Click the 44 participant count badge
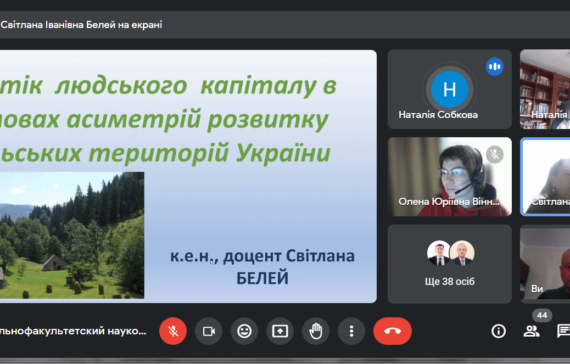Image resolution: width=570 pixels, height=364 pixels. pyautogui.click(x=542, y=315)
